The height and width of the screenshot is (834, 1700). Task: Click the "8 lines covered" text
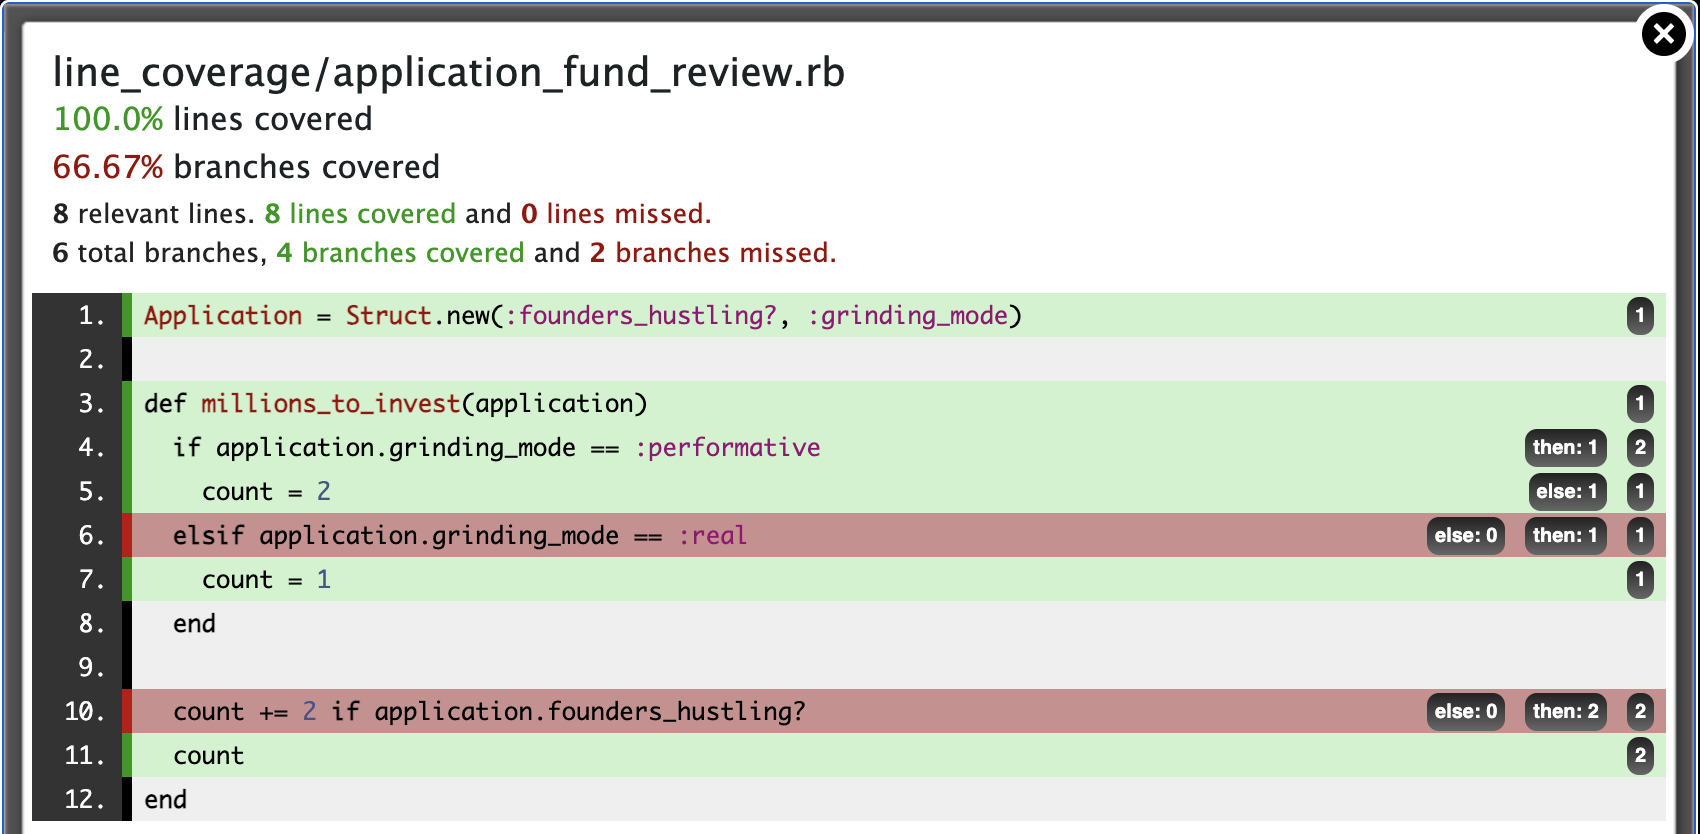pyautogui.click(x=360, y=214)
